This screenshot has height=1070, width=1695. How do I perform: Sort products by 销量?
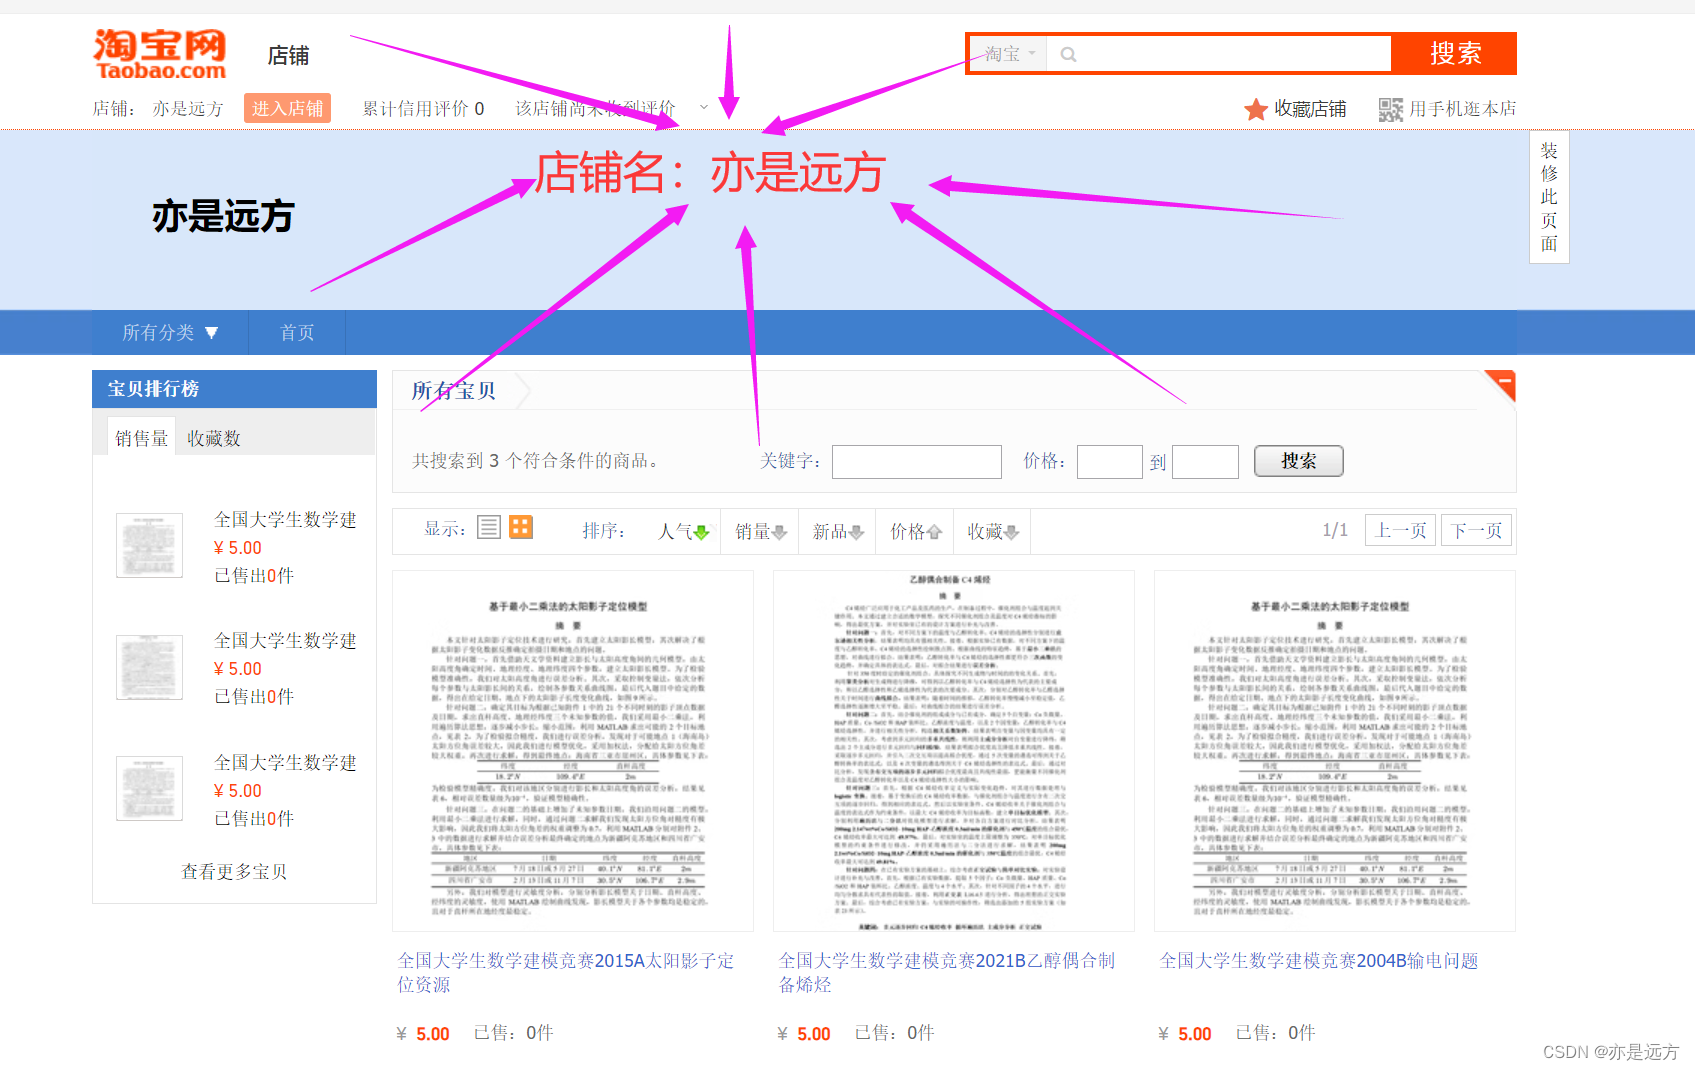point(761,531)
